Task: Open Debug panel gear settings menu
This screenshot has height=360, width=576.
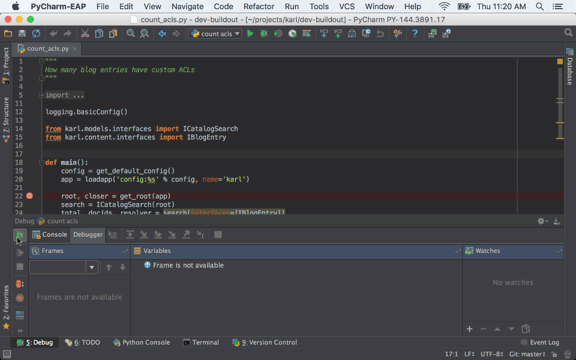Action: click(542, 221)
